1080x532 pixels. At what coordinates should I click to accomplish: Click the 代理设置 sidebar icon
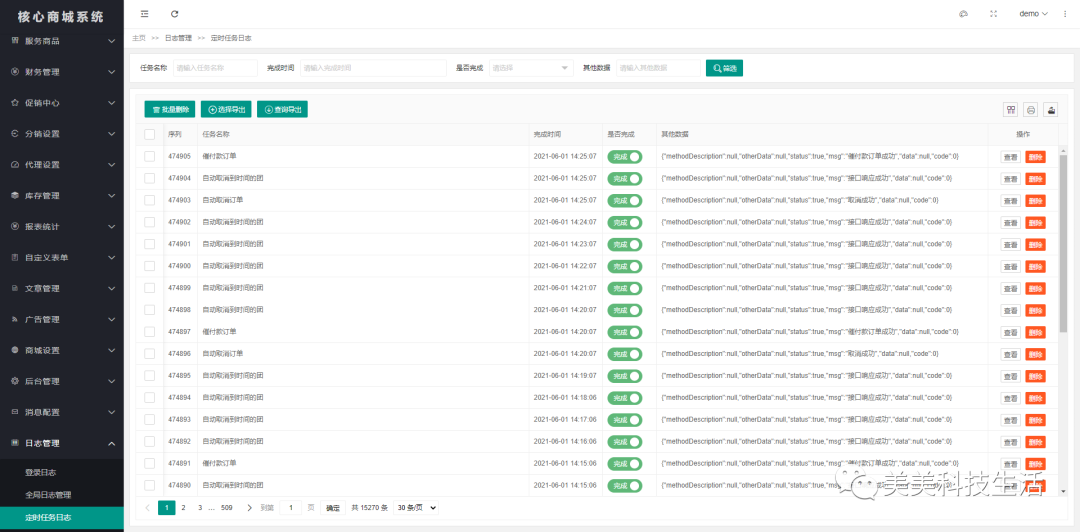pyautogui.click(x=15, y=165)
